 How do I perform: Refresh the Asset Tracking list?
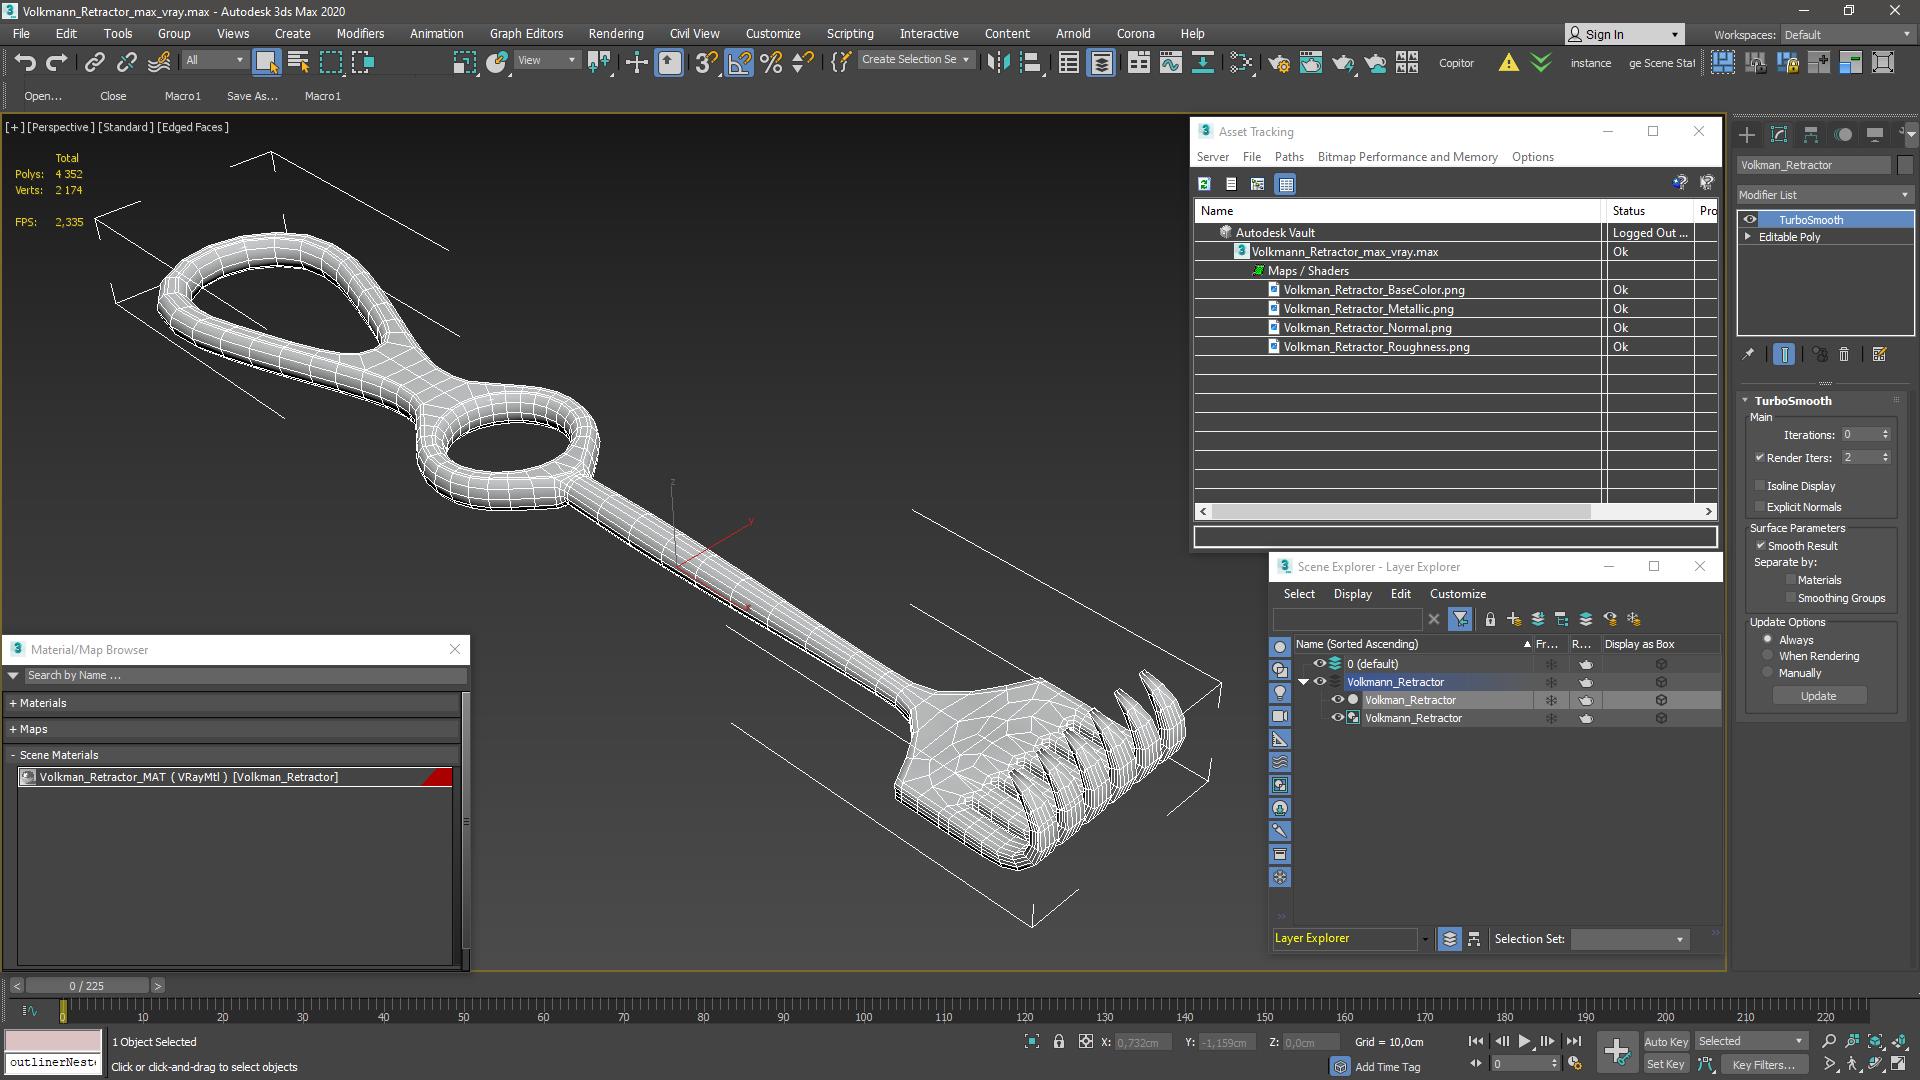[1204, 184]
